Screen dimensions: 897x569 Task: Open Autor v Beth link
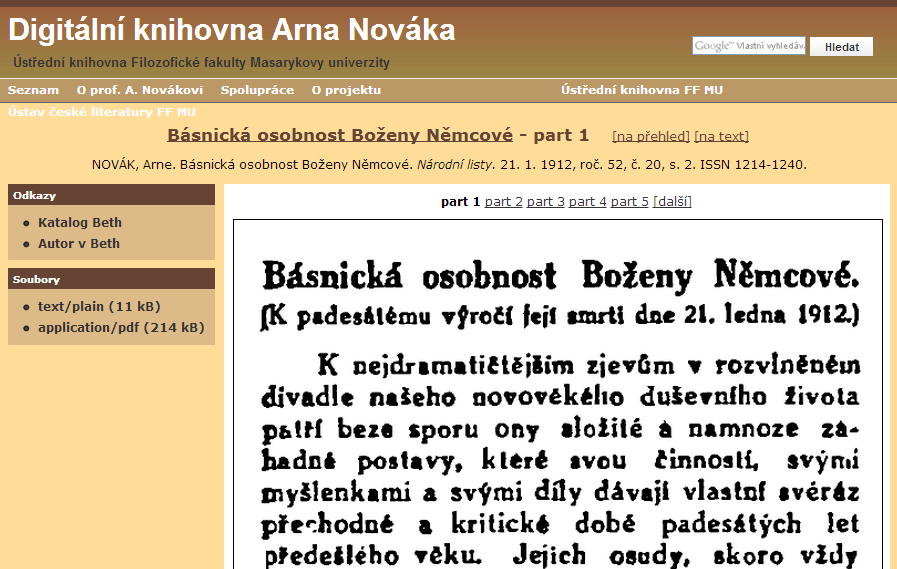click(x=79, y=243)
